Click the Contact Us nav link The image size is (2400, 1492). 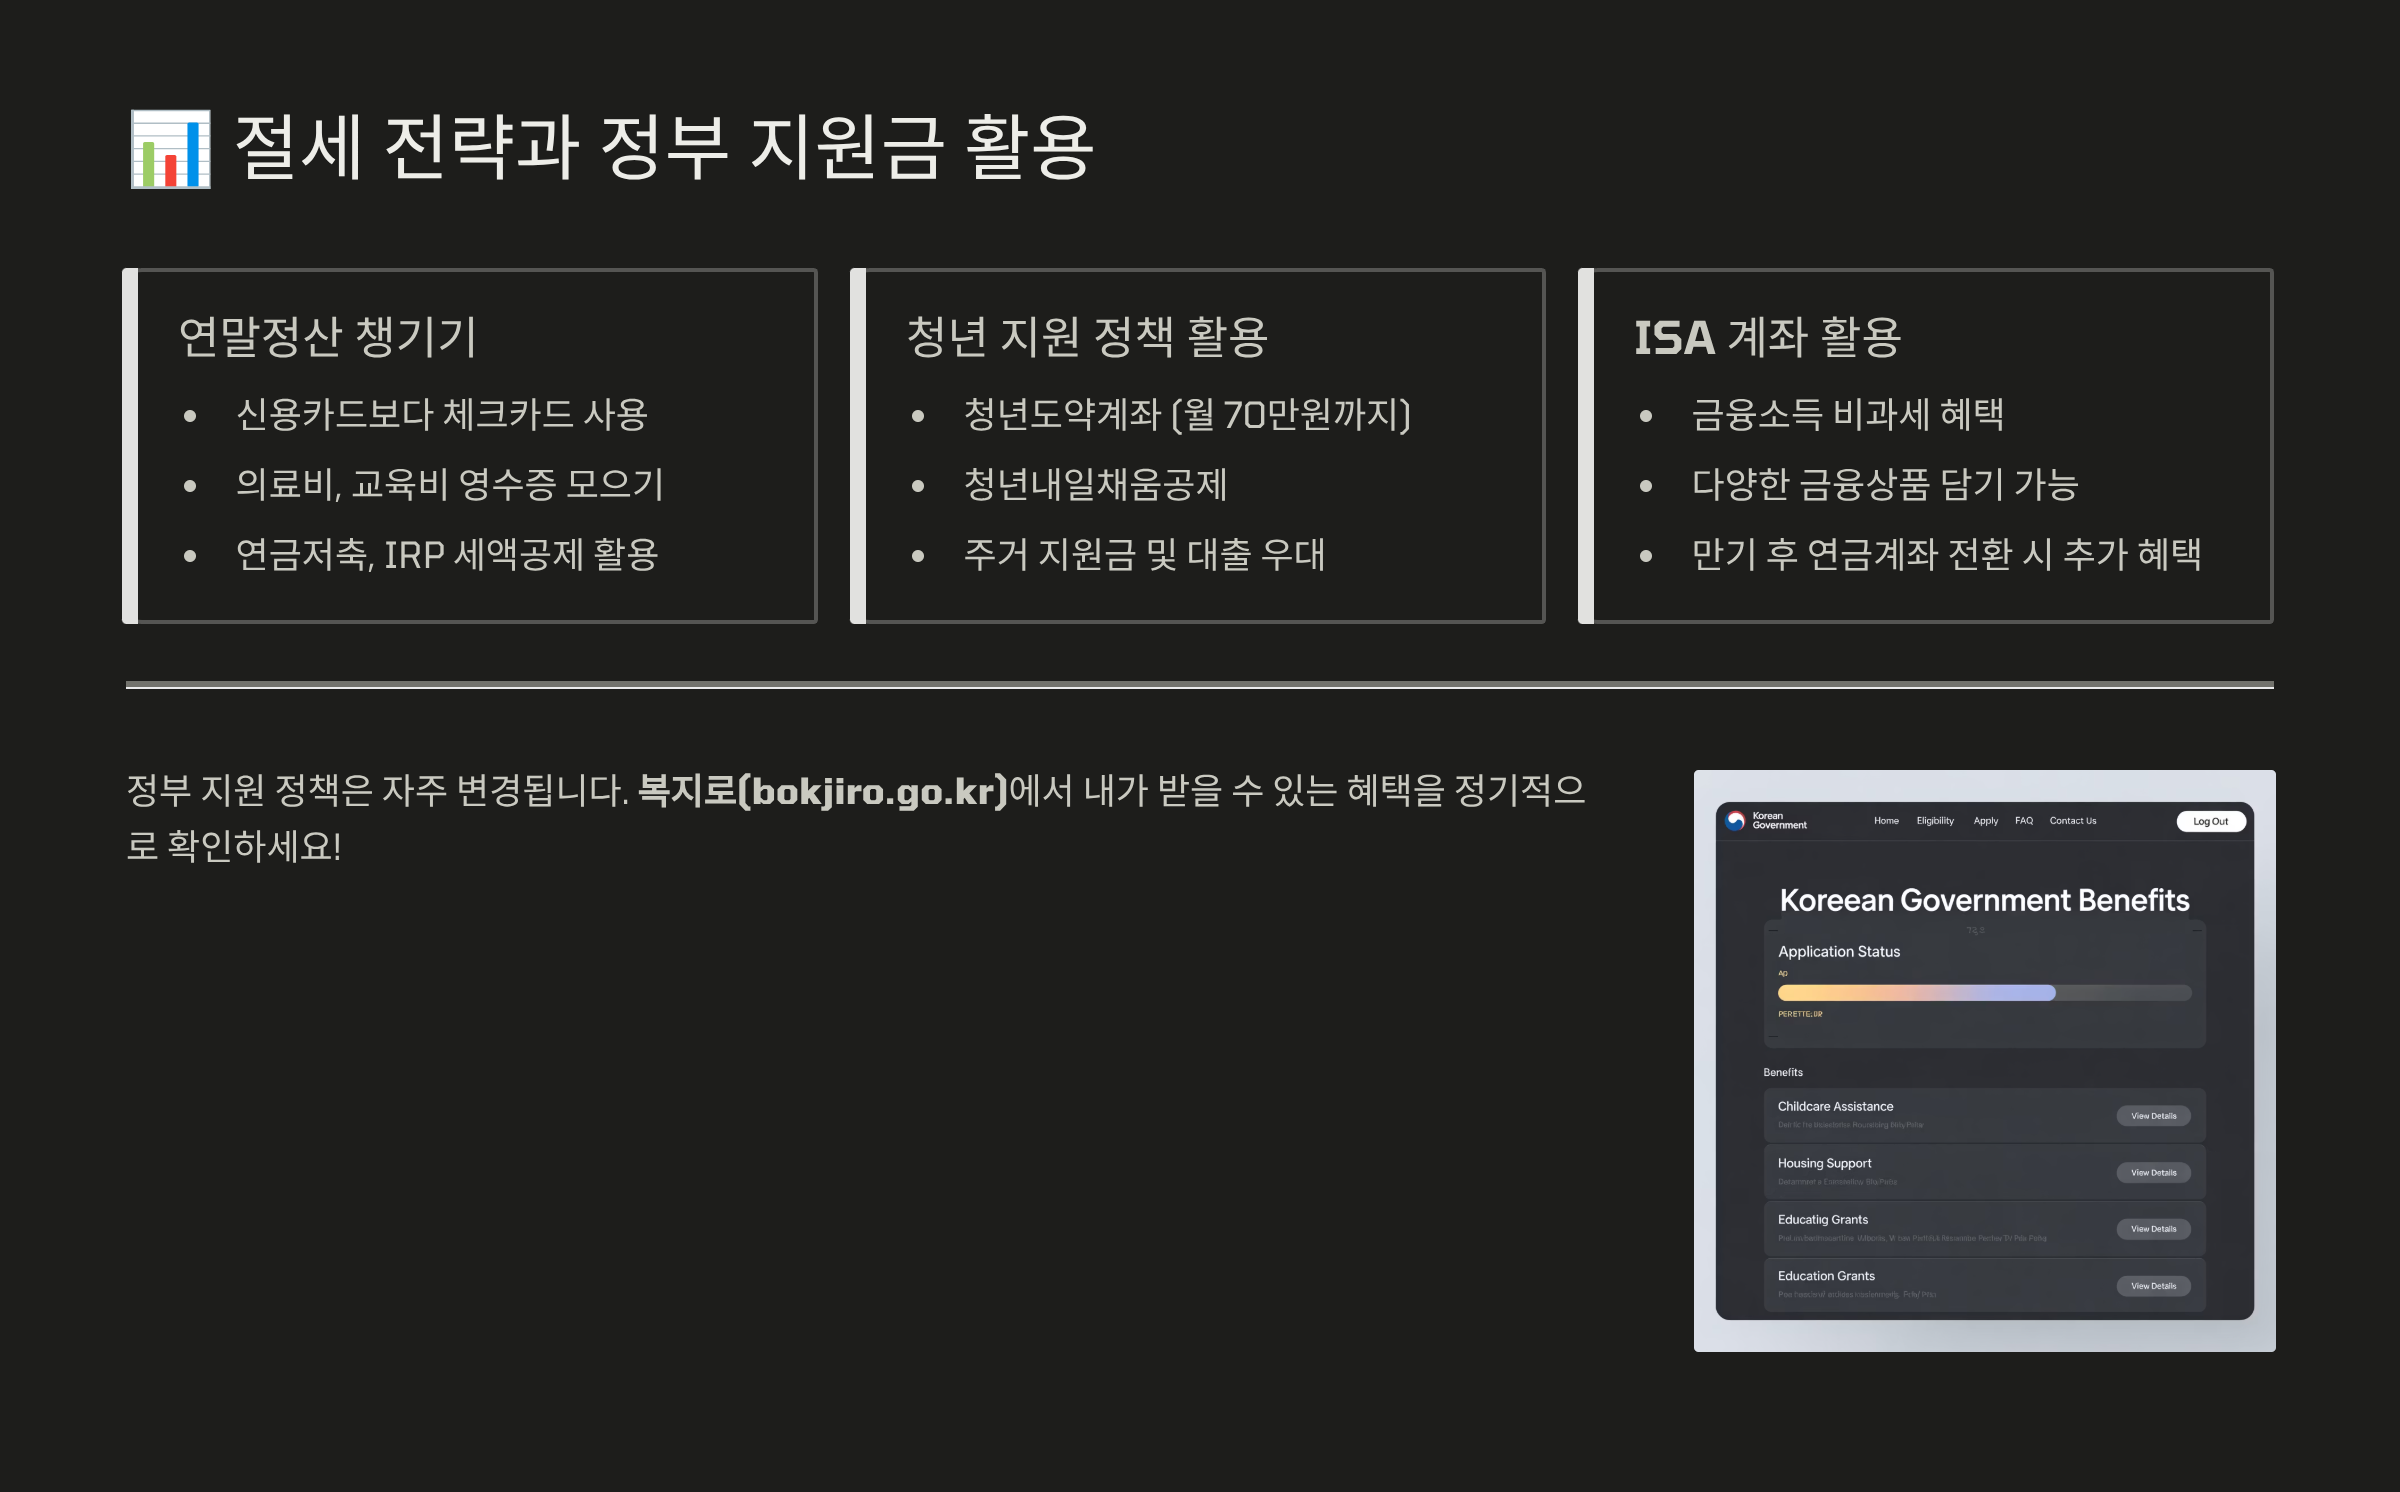[2073, 821]
